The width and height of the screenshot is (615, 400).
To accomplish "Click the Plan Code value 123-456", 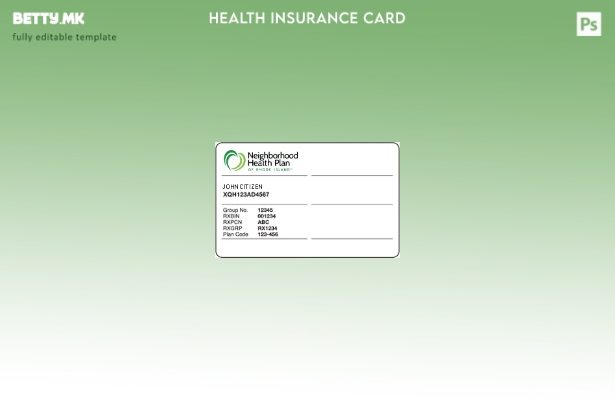I will point(268,234).
